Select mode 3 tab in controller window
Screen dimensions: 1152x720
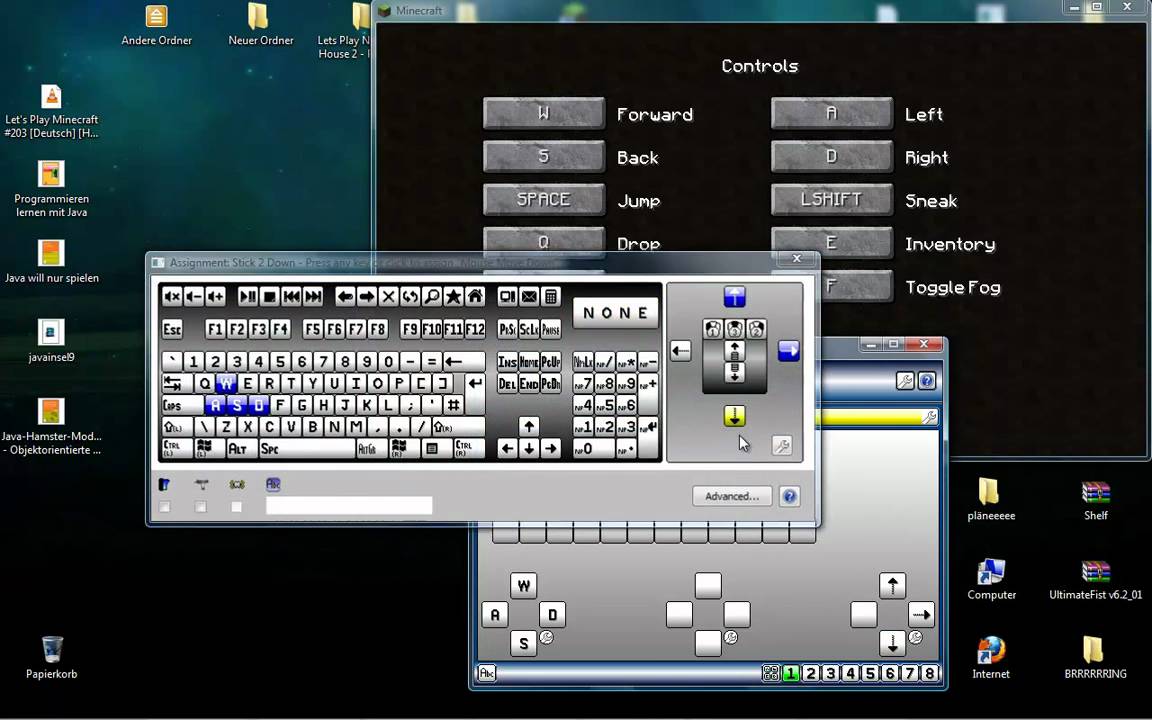click(831, 673)
